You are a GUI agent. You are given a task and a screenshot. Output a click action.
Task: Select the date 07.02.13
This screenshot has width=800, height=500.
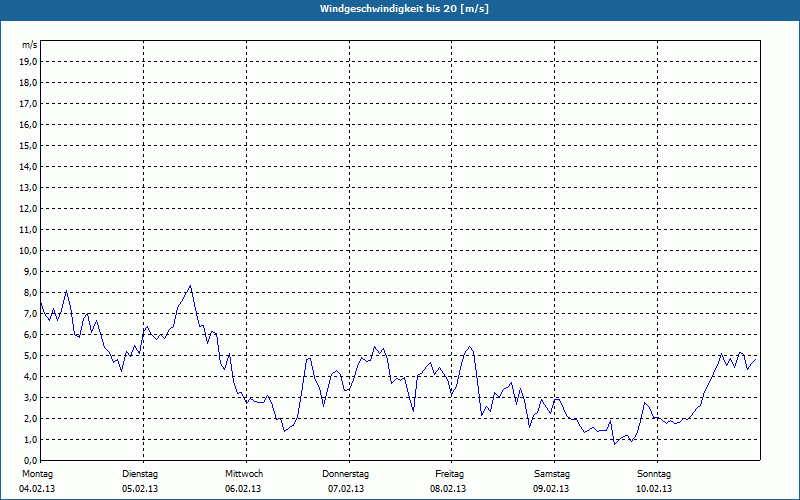click(x=346, y=489)
